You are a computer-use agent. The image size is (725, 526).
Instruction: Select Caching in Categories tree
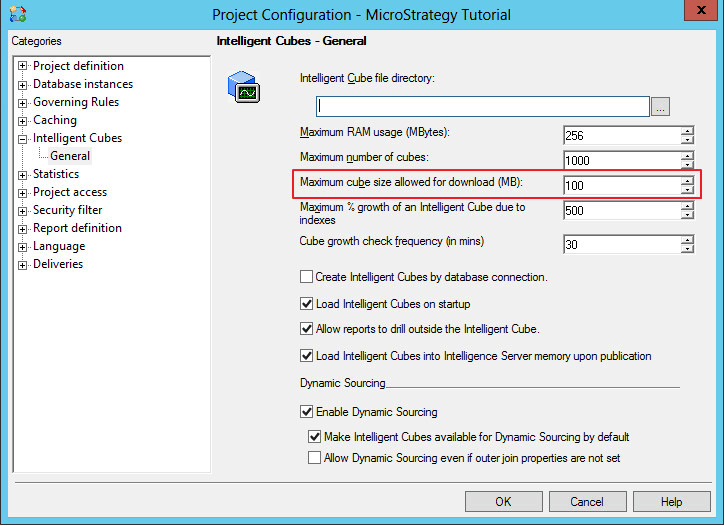pyautogui.click(x=55, y=120)
